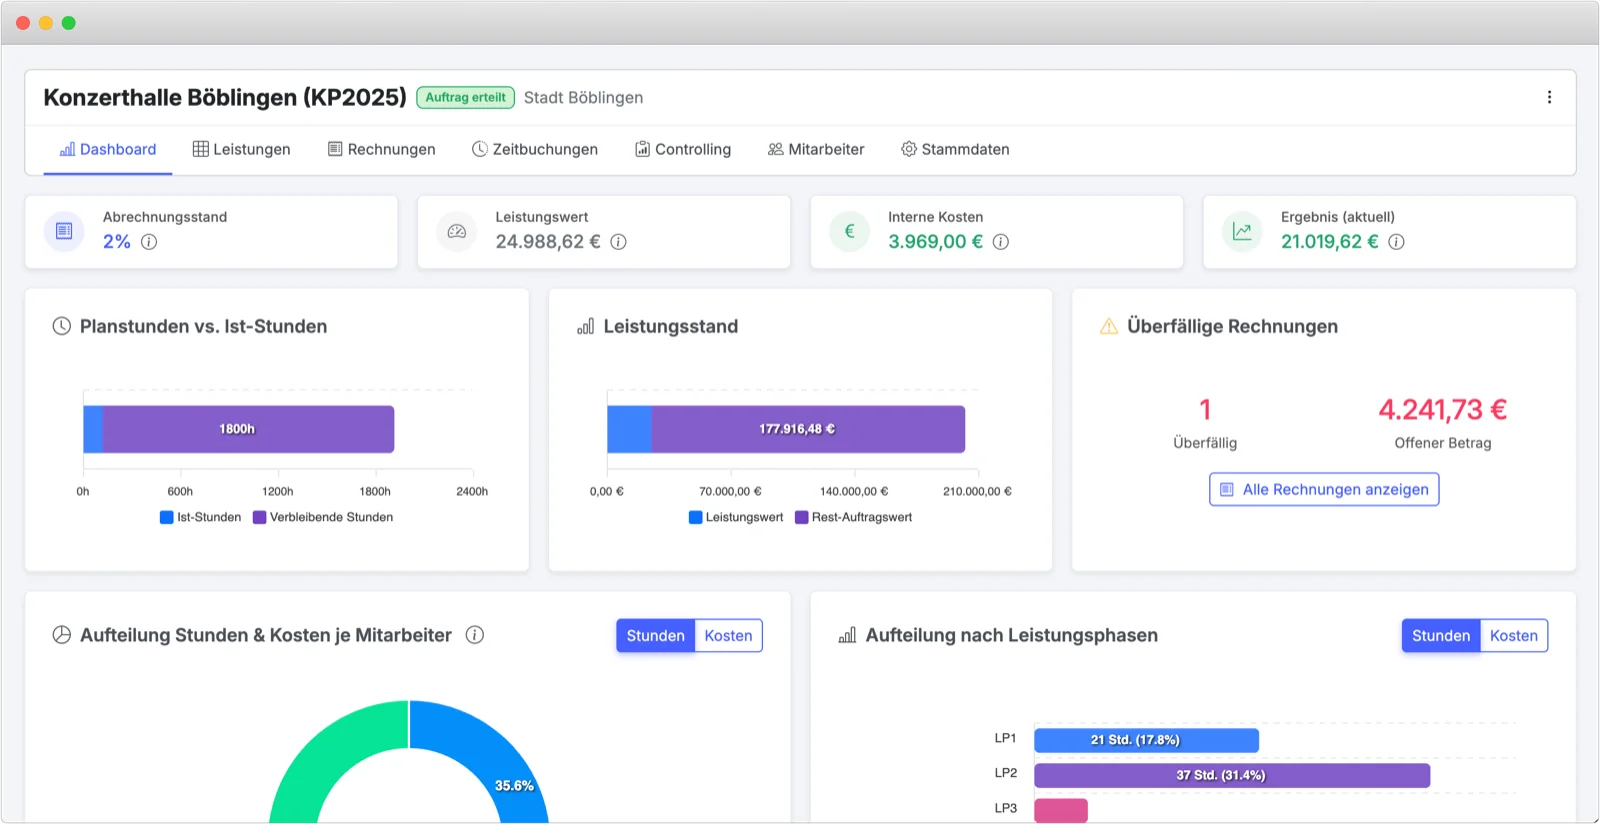
Task: Toggle the Leistungswert legend entry
Action: (736, 517)
